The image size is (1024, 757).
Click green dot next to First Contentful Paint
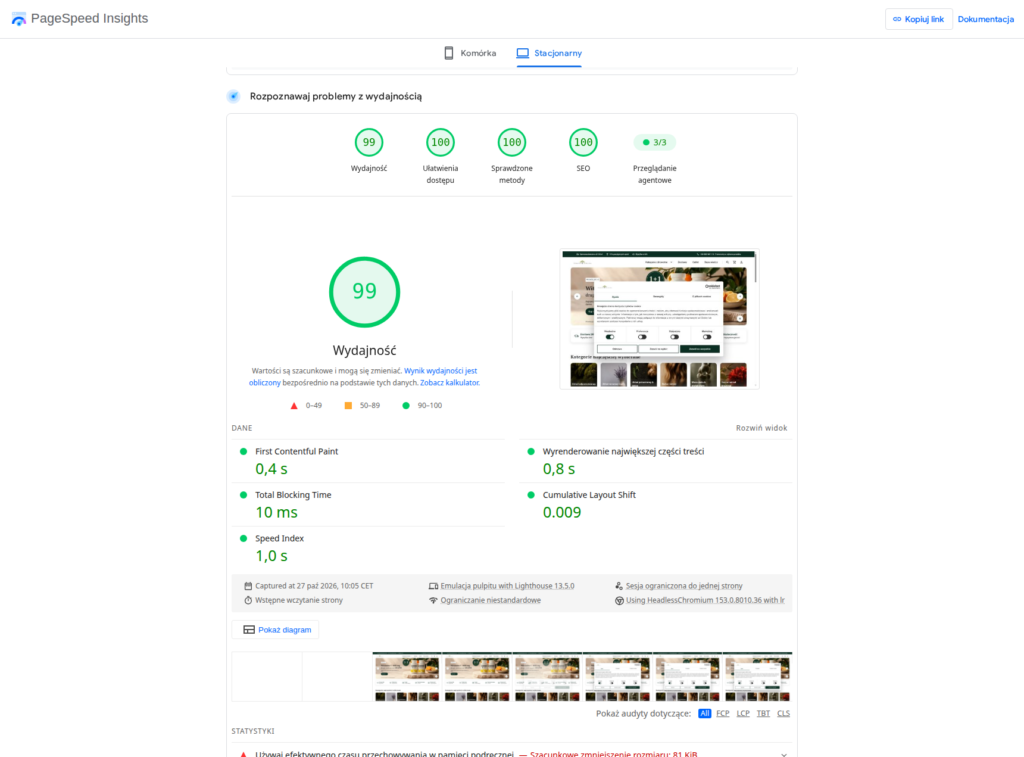(x=244, y=451)
